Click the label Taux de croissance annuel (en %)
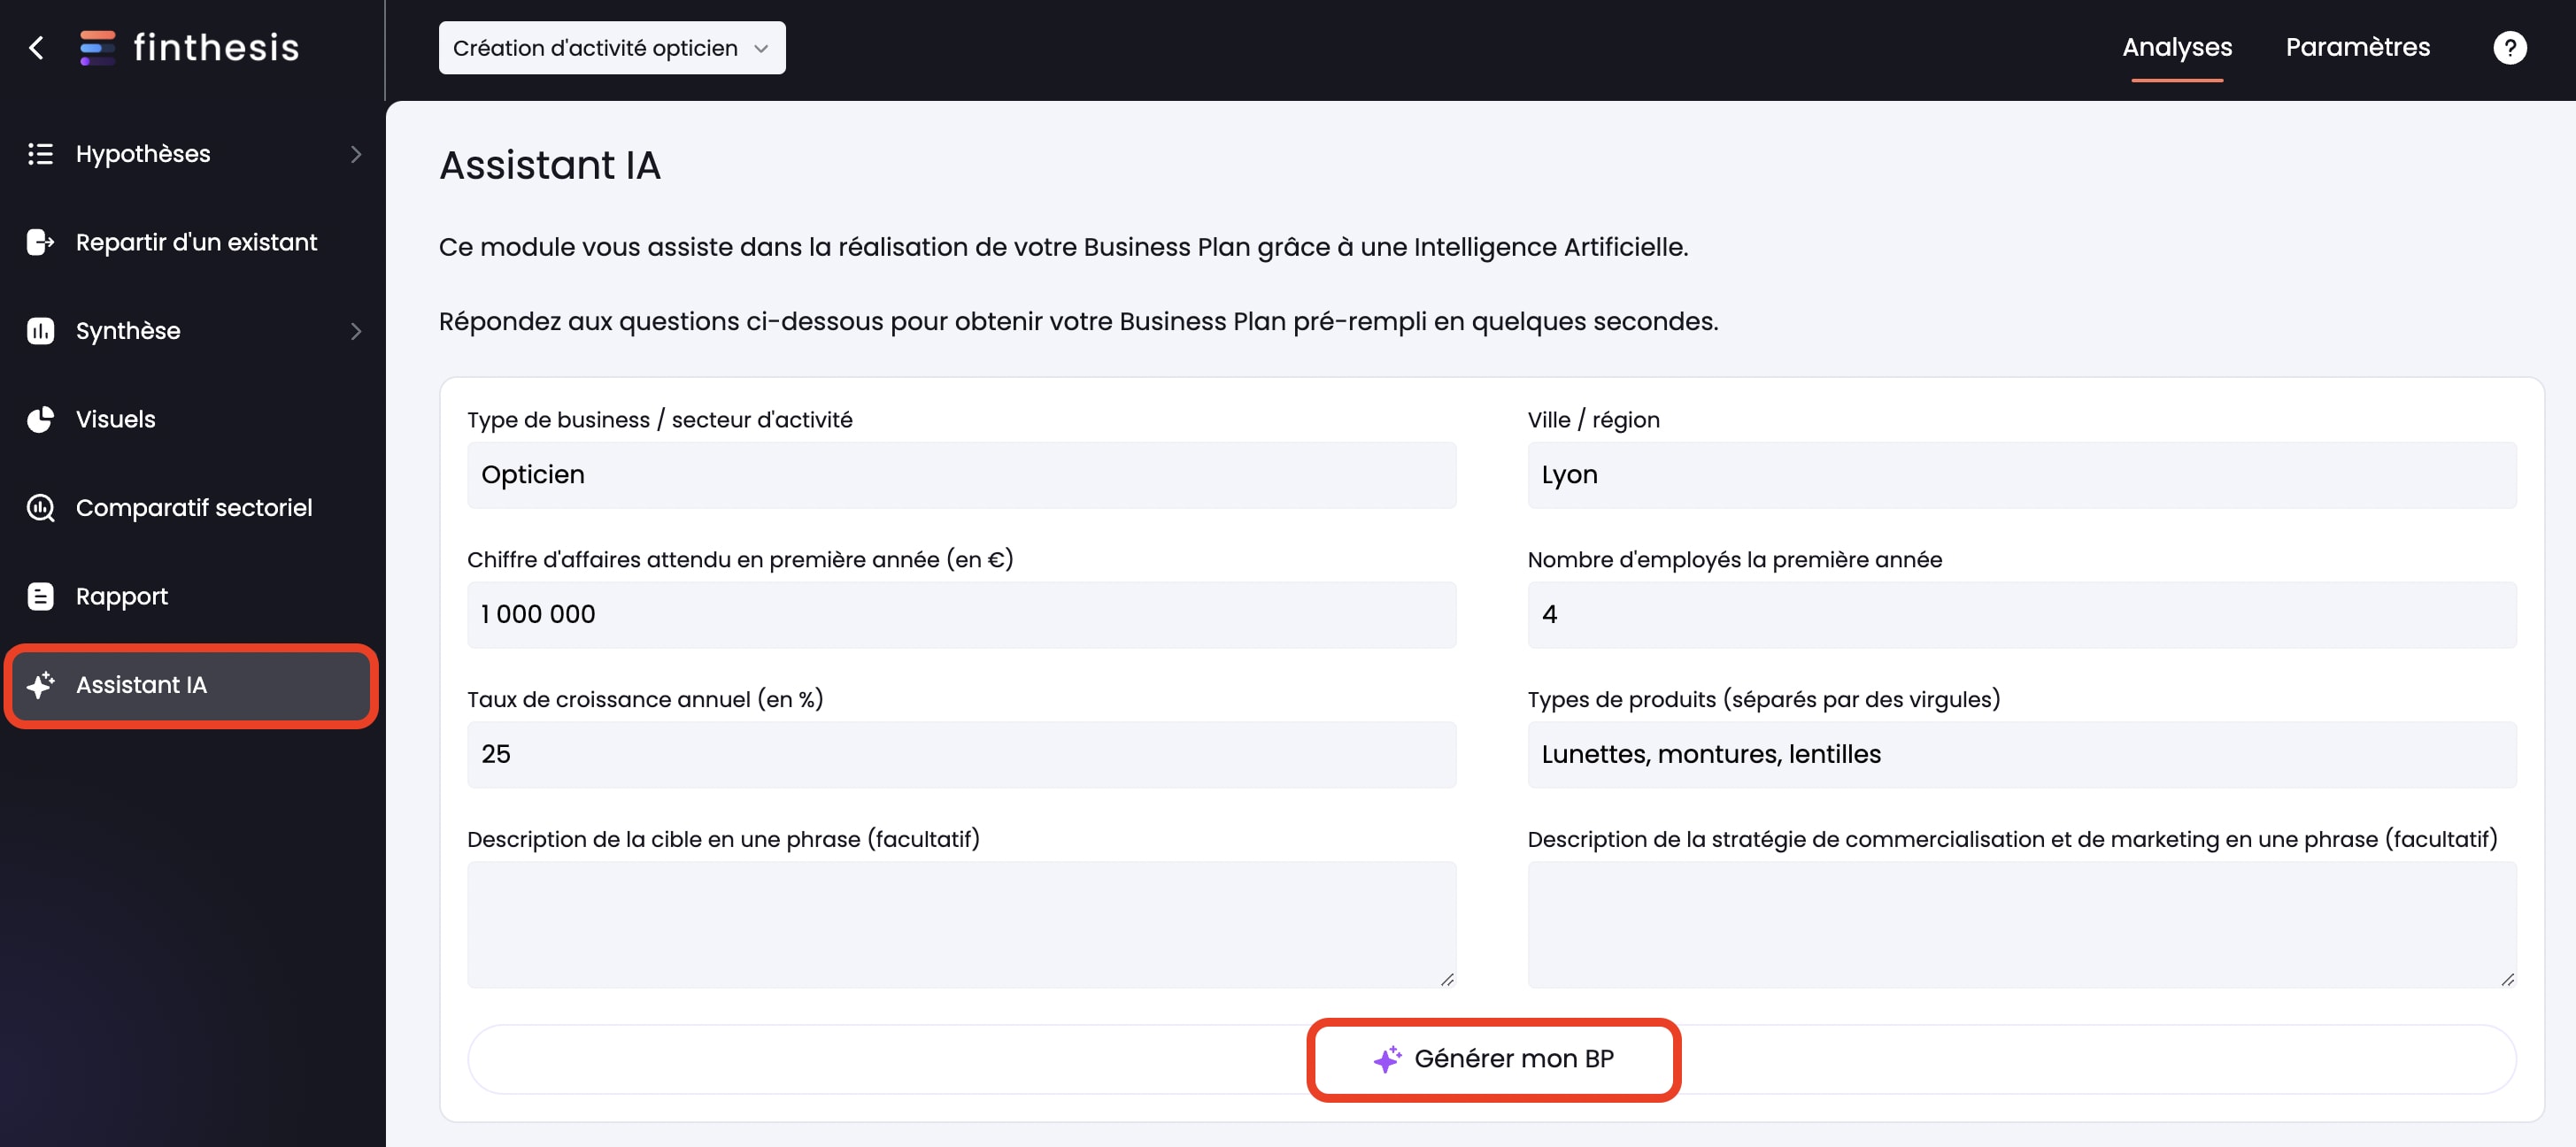2576x1147 pixels. pos(645,699)
